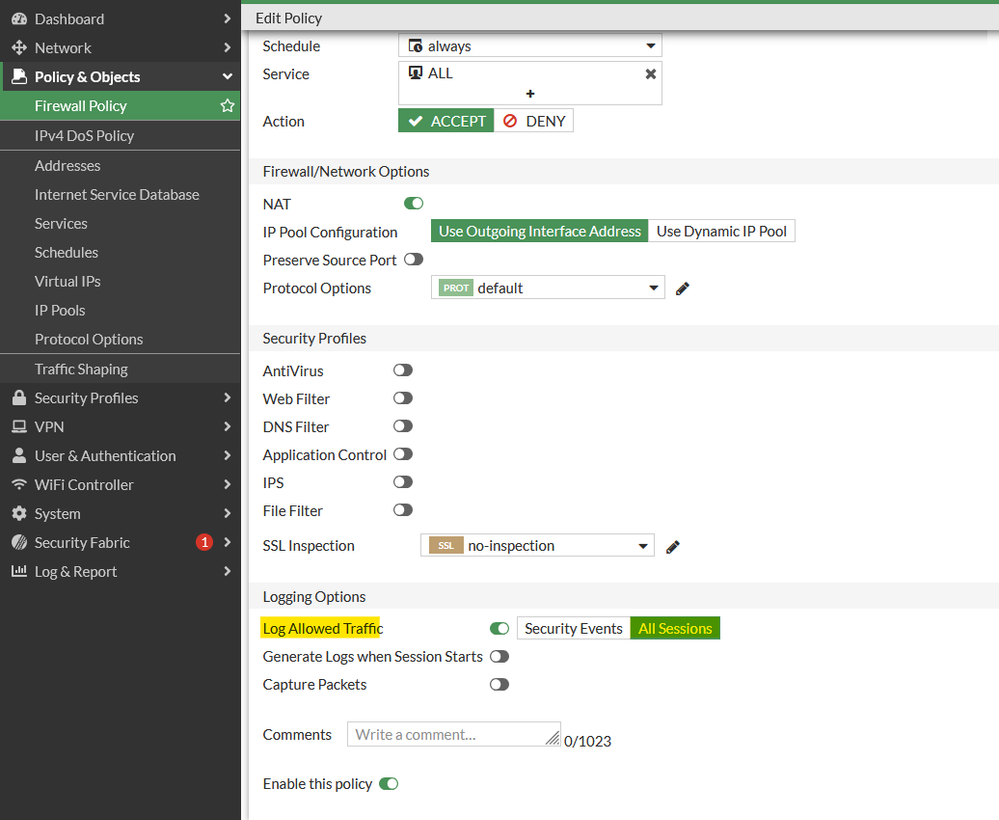
Task: Click the Log & Report chart icon
Action: coord(19,571)
